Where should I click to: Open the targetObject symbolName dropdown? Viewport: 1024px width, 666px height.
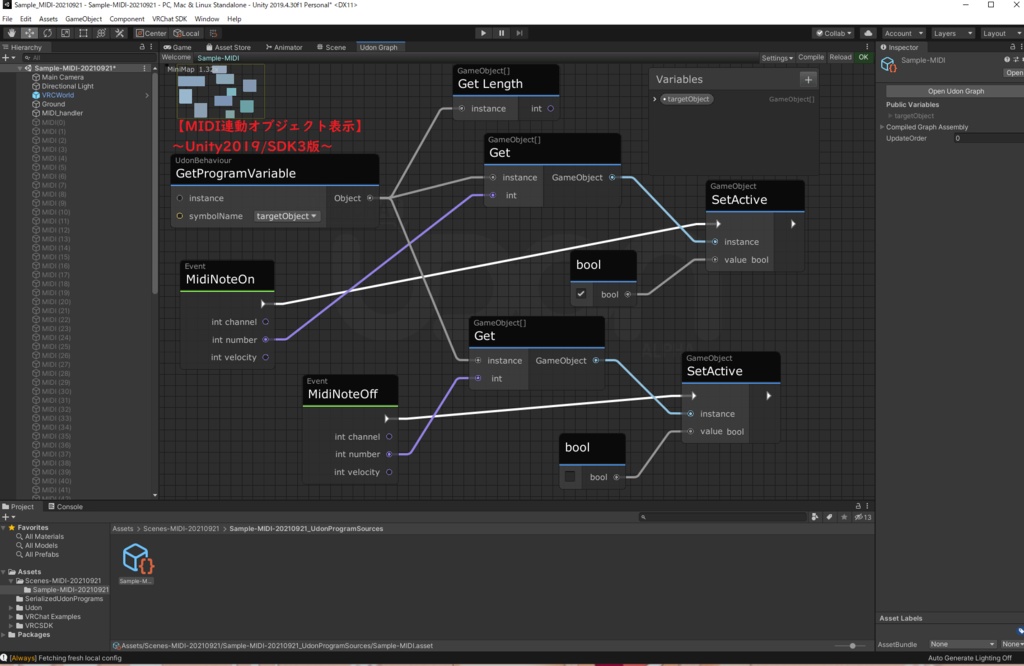point(286,216)
